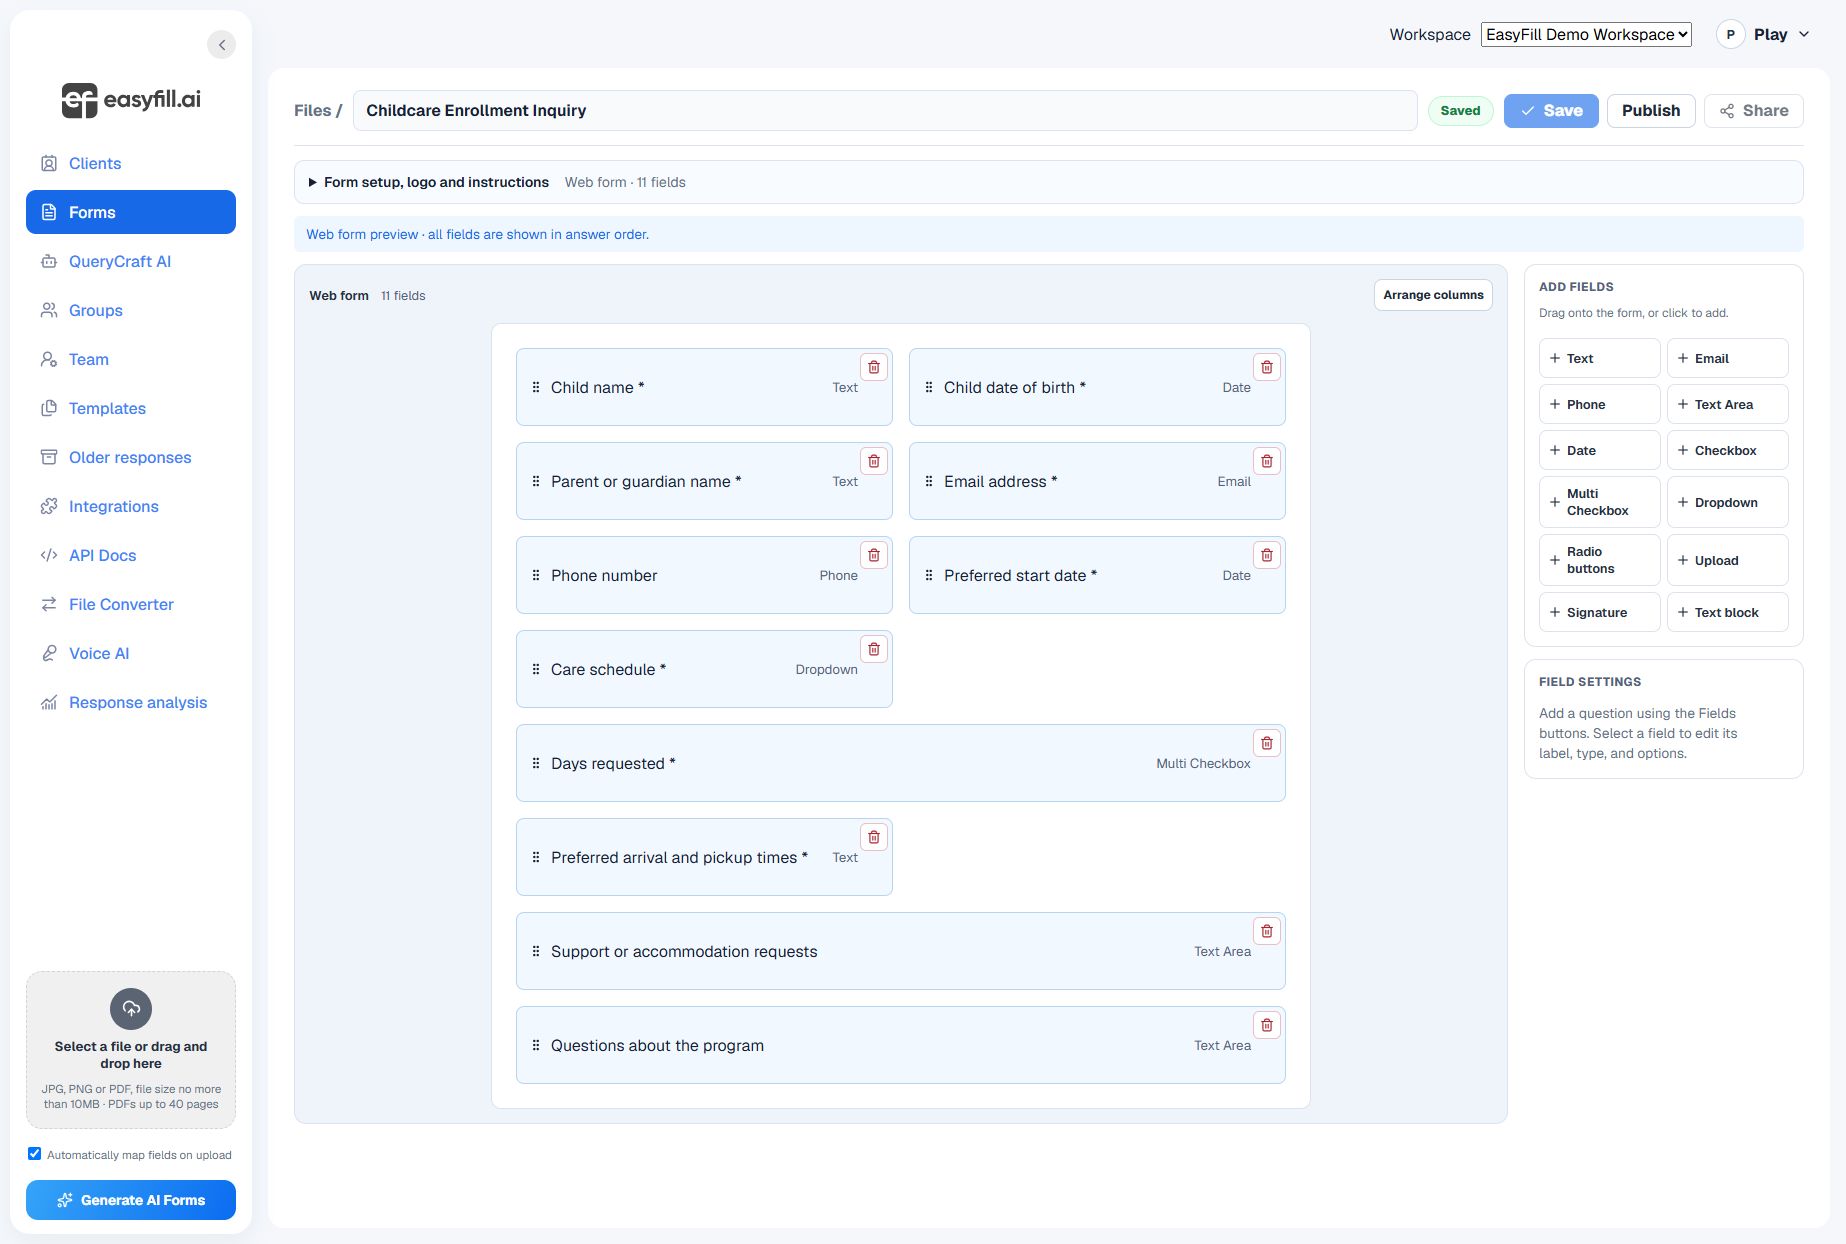Click the file upload drop zone
The width and height of the screenshot is (1846, 1244).
tap(131, 1050)
